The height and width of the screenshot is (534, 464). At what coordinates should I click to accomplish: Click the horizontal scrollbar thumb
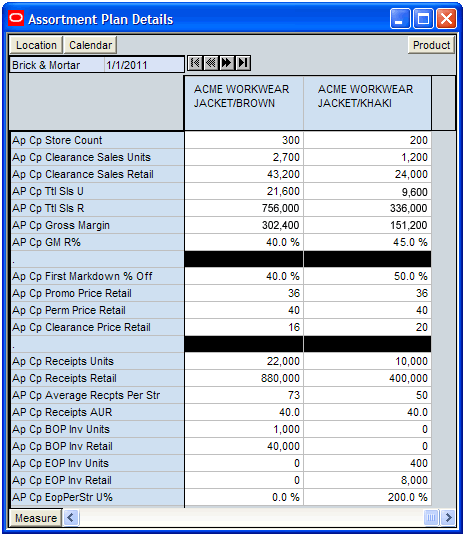click(431, 518)
